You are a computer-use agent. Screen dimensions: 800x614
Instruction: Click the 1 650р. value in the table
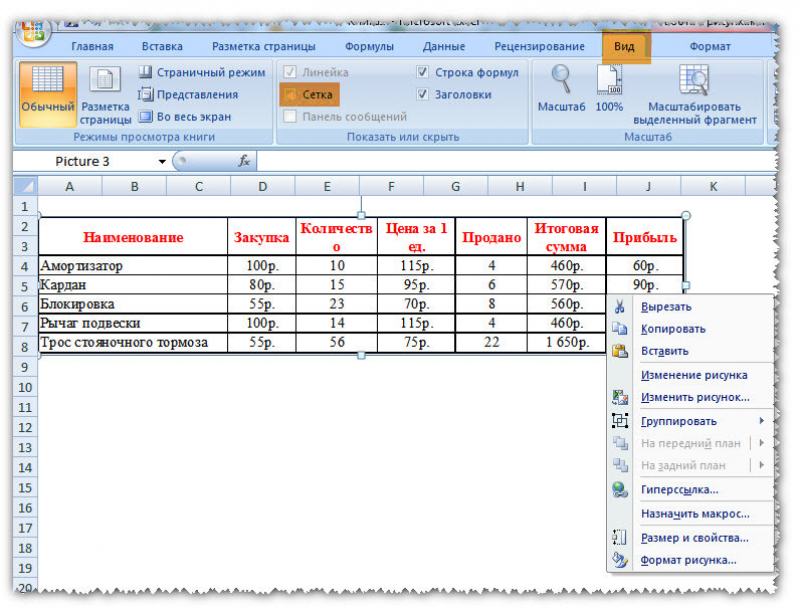pyautogui.click(x=567, y=342)
